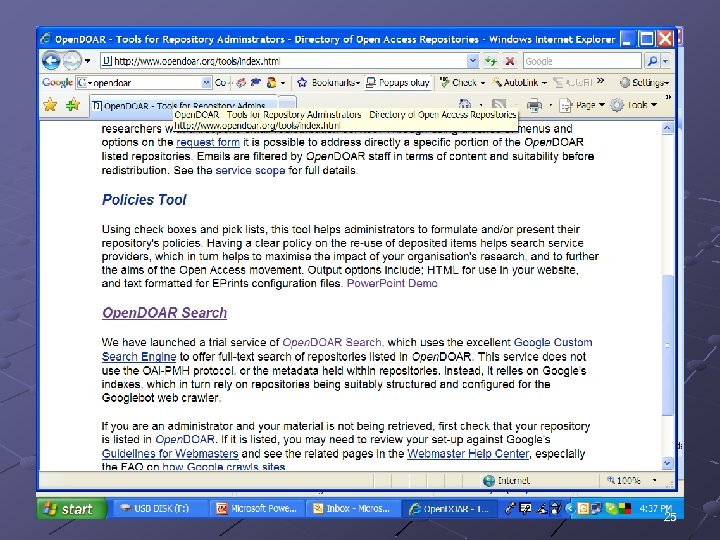720x540 pixels.
Task: Click the Home icon in command bar
Action: pyautogui.click(x=465, y=105)
